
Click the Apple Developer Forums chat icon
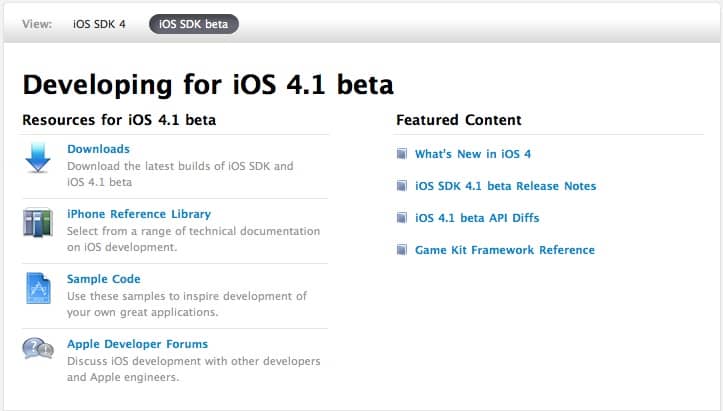point(38,349)
